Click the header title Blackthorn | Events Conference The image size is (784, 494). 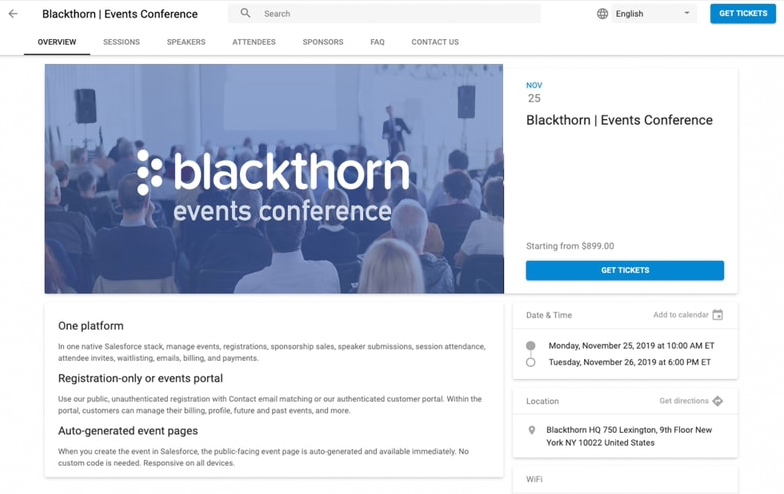pyautogui.click(x=120, y=14)
